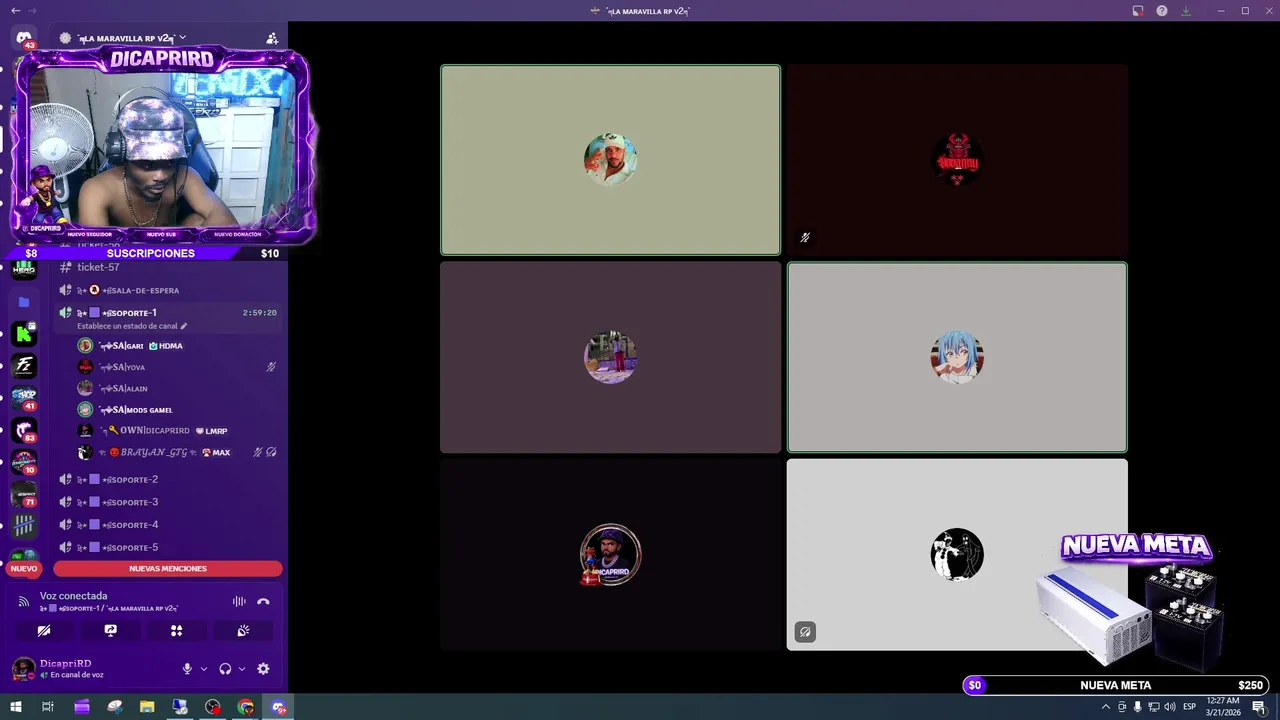
Task: Expand the LA MARAVILLA RP V2 server menu
Action: 130,38
